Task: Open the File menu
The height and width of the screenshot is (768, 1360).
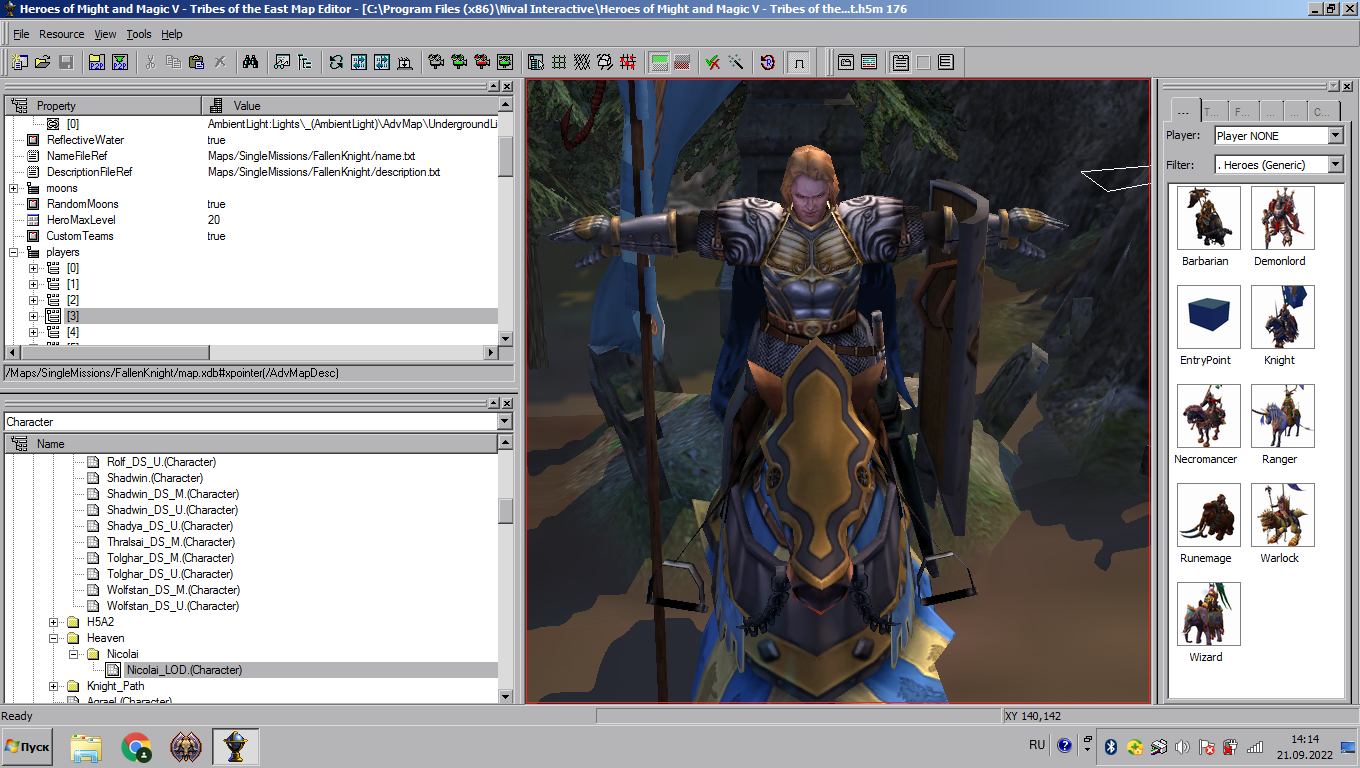Action: (21, 34)
